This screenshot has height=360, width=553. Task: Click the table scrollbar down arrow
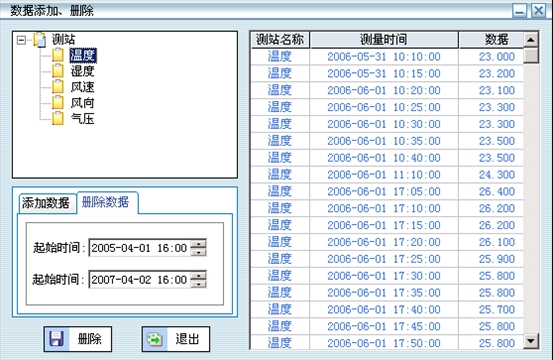pos(531,341)
